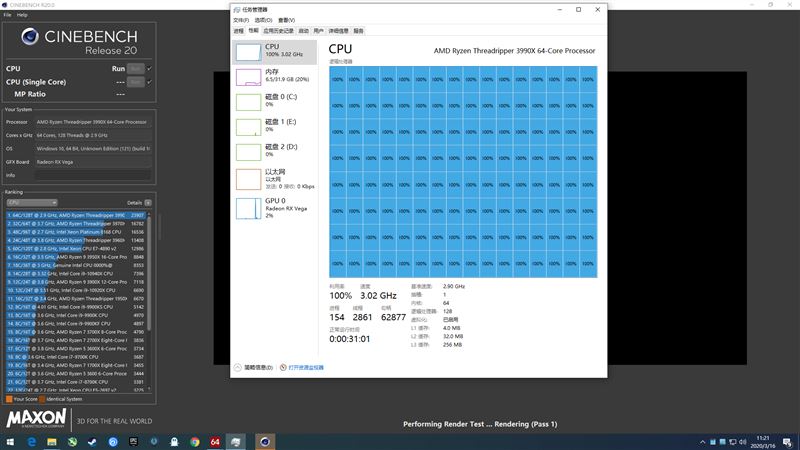The image size is (800, 450).
Task: Launch Microsoft Edge from the taskbar
Action: pyautogui.click(x=31, y=442)
